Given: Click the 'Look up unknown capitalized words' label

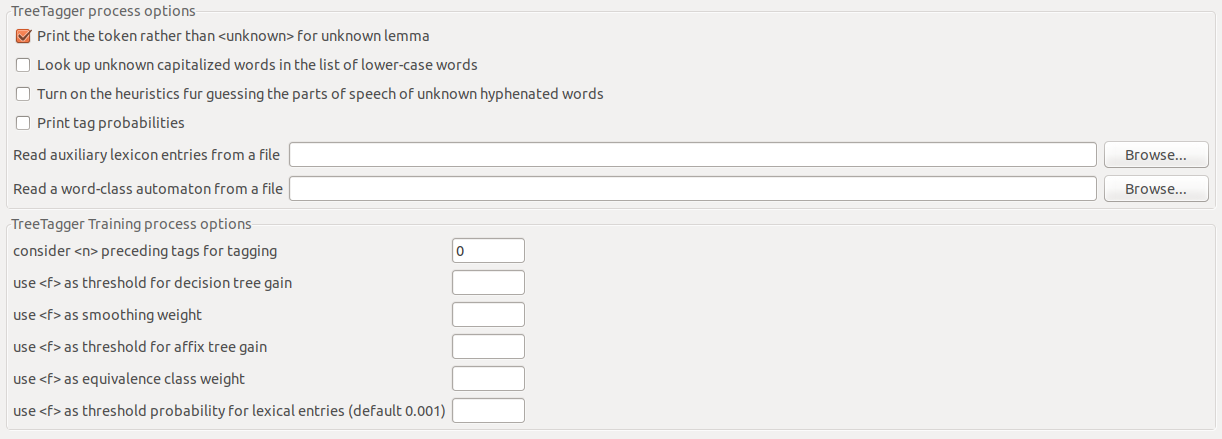Looking at the screenshot, I should (256, 65).
